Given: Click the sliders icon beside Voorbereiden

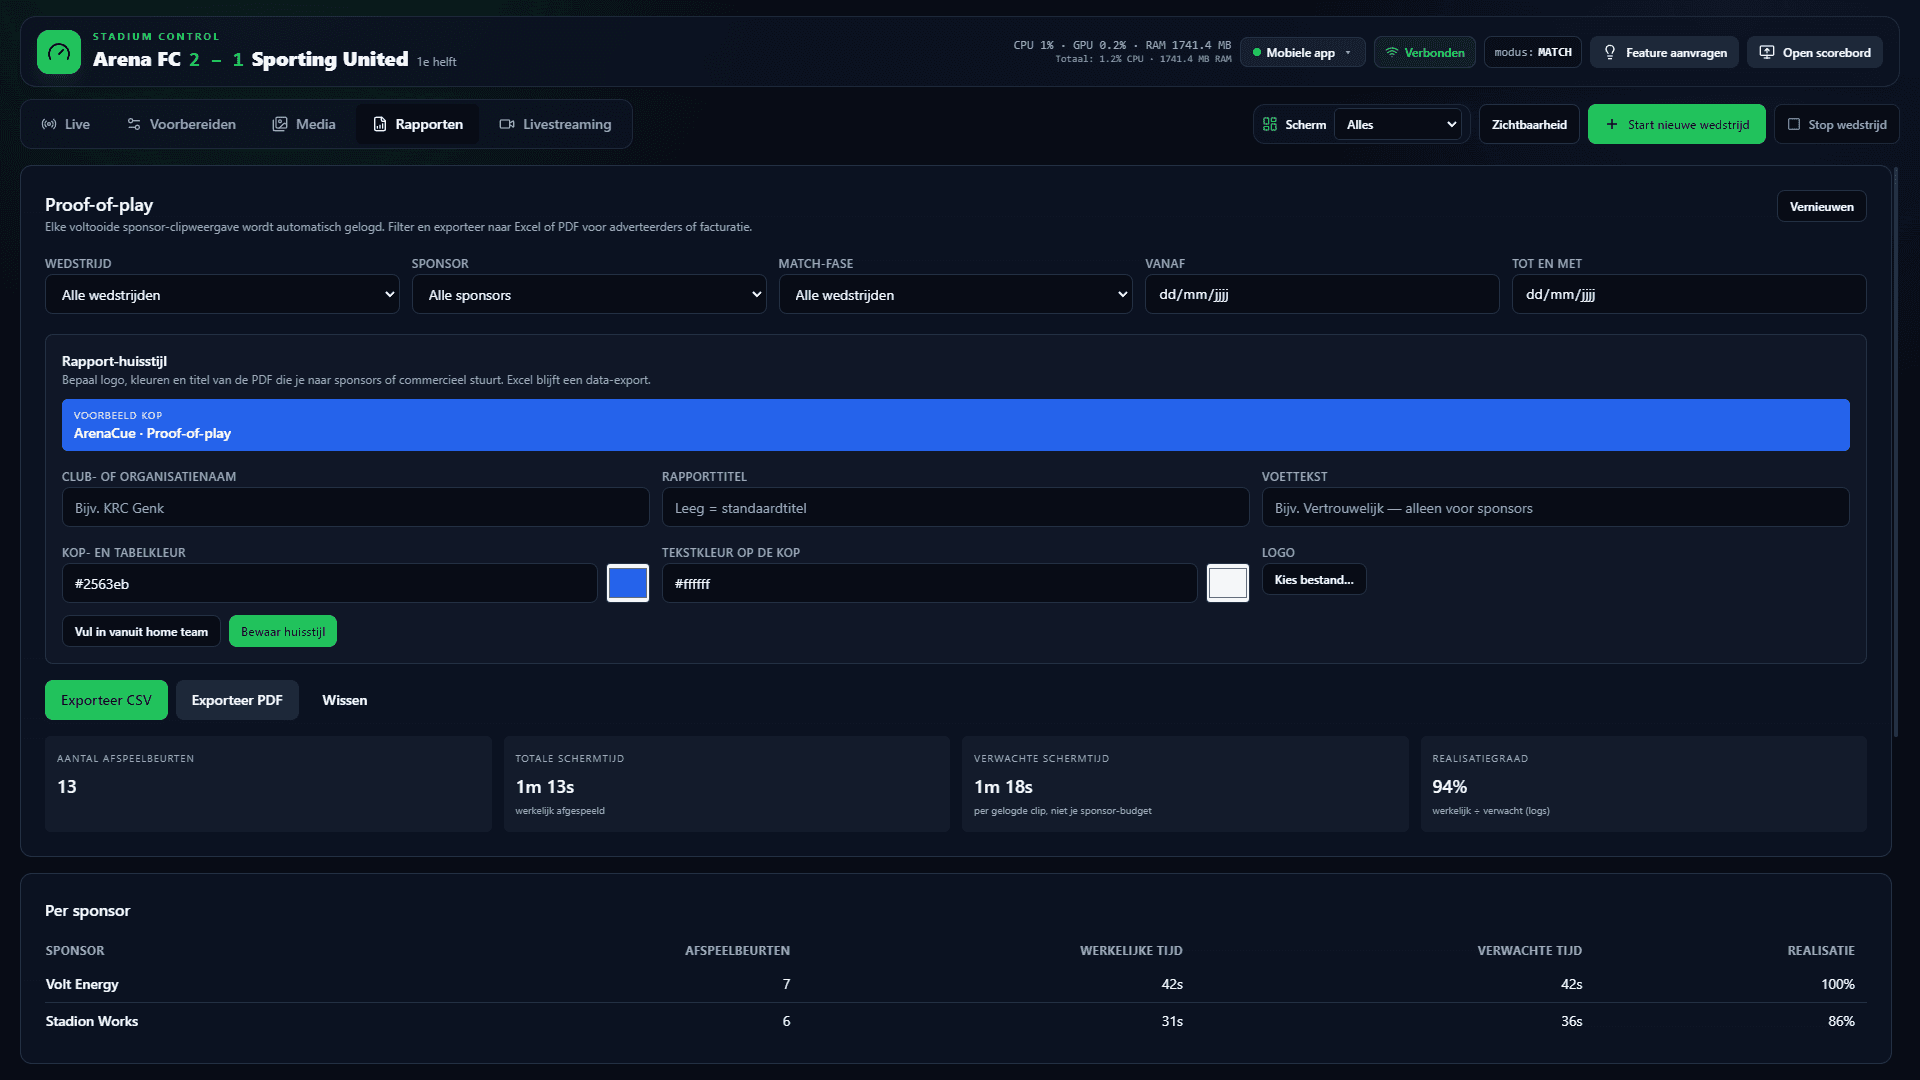Looking at the screenshot, I should (134, 124).
